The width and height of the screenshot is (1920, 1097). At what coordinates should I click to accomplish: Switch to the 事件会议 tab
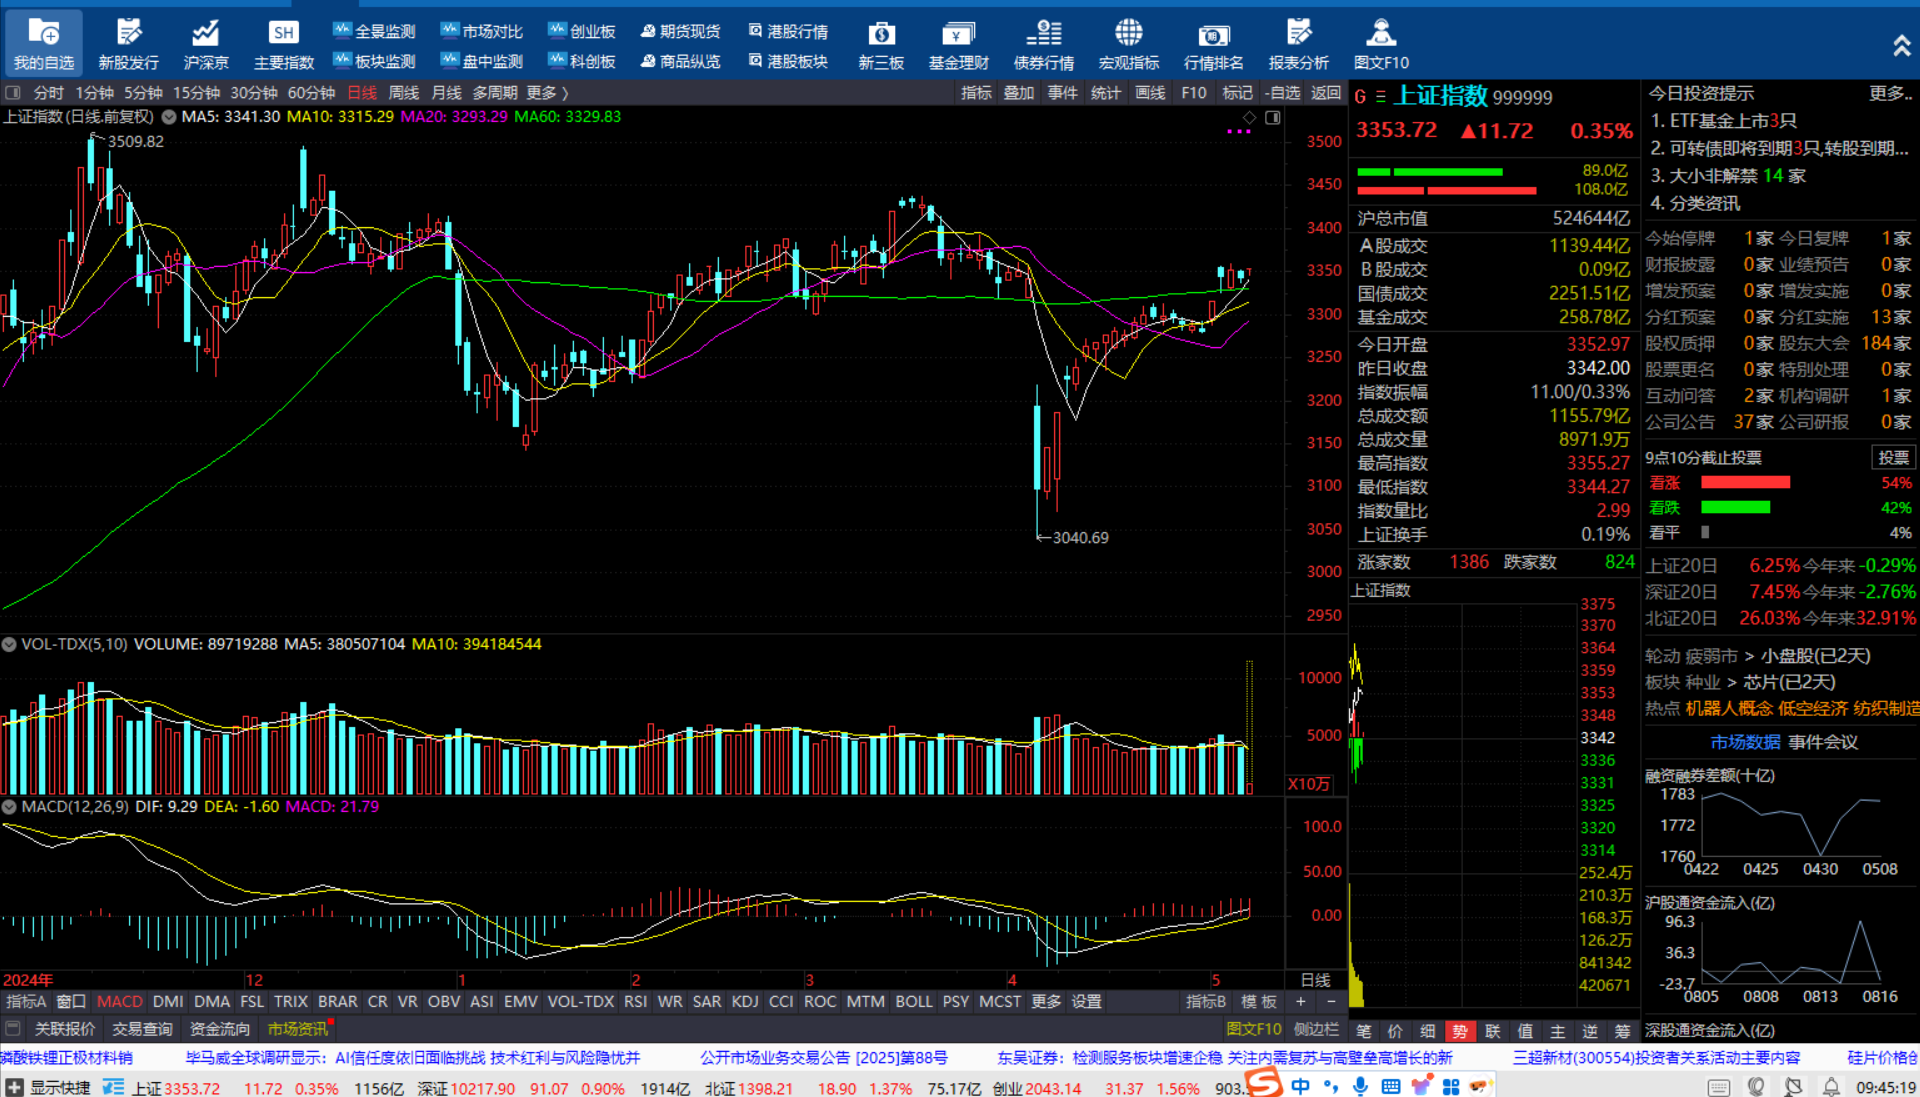pyautogui.click(x=1823, y=743)
